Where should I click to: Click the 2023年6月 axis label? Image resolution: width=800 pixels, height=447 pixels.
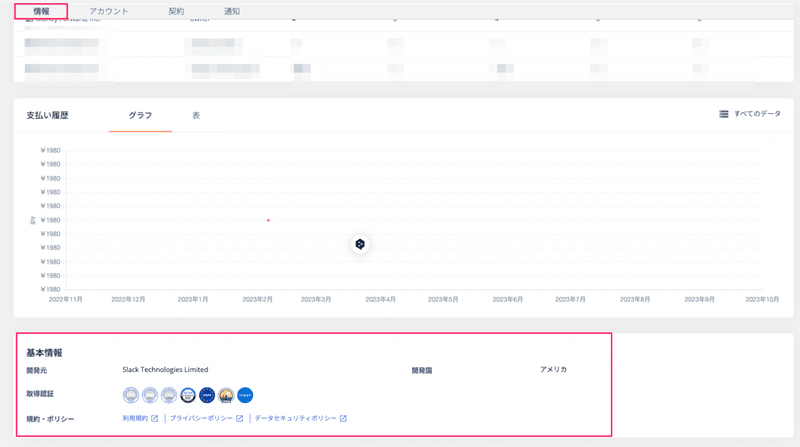[508, 300]
